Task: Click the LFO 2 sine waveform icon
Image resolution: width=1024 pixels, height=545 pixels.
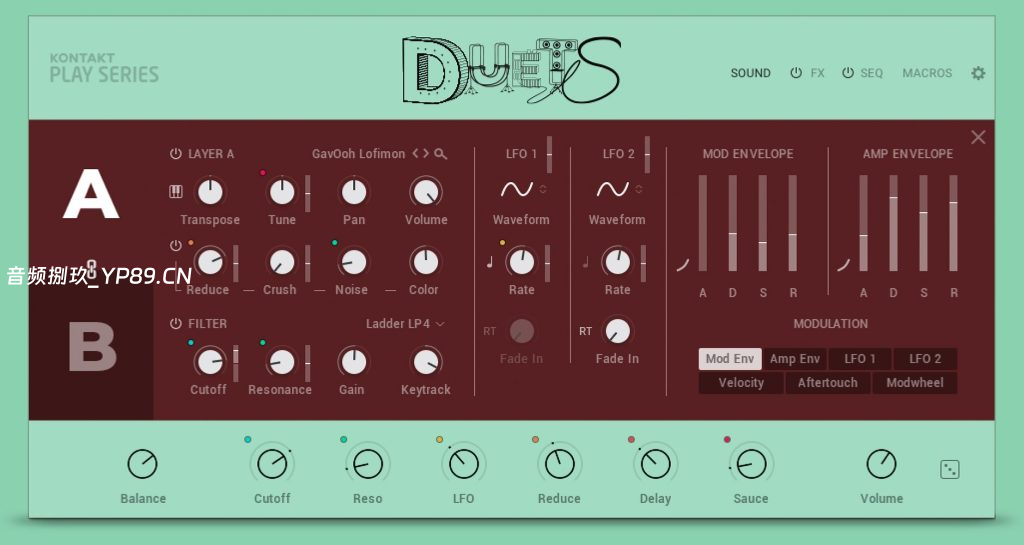Action: coord(613,189)
